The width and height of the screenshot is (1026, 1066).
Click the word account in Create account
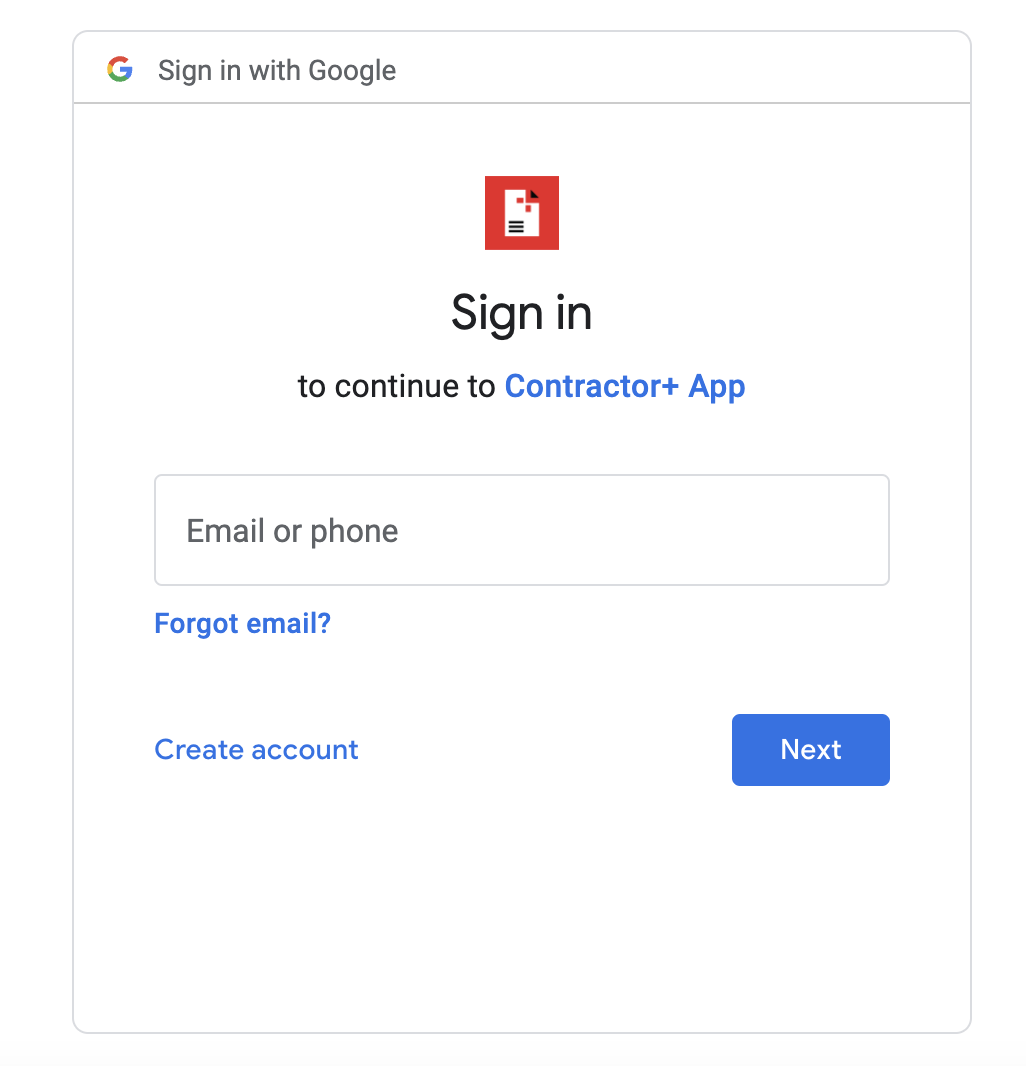coord(305,751)
